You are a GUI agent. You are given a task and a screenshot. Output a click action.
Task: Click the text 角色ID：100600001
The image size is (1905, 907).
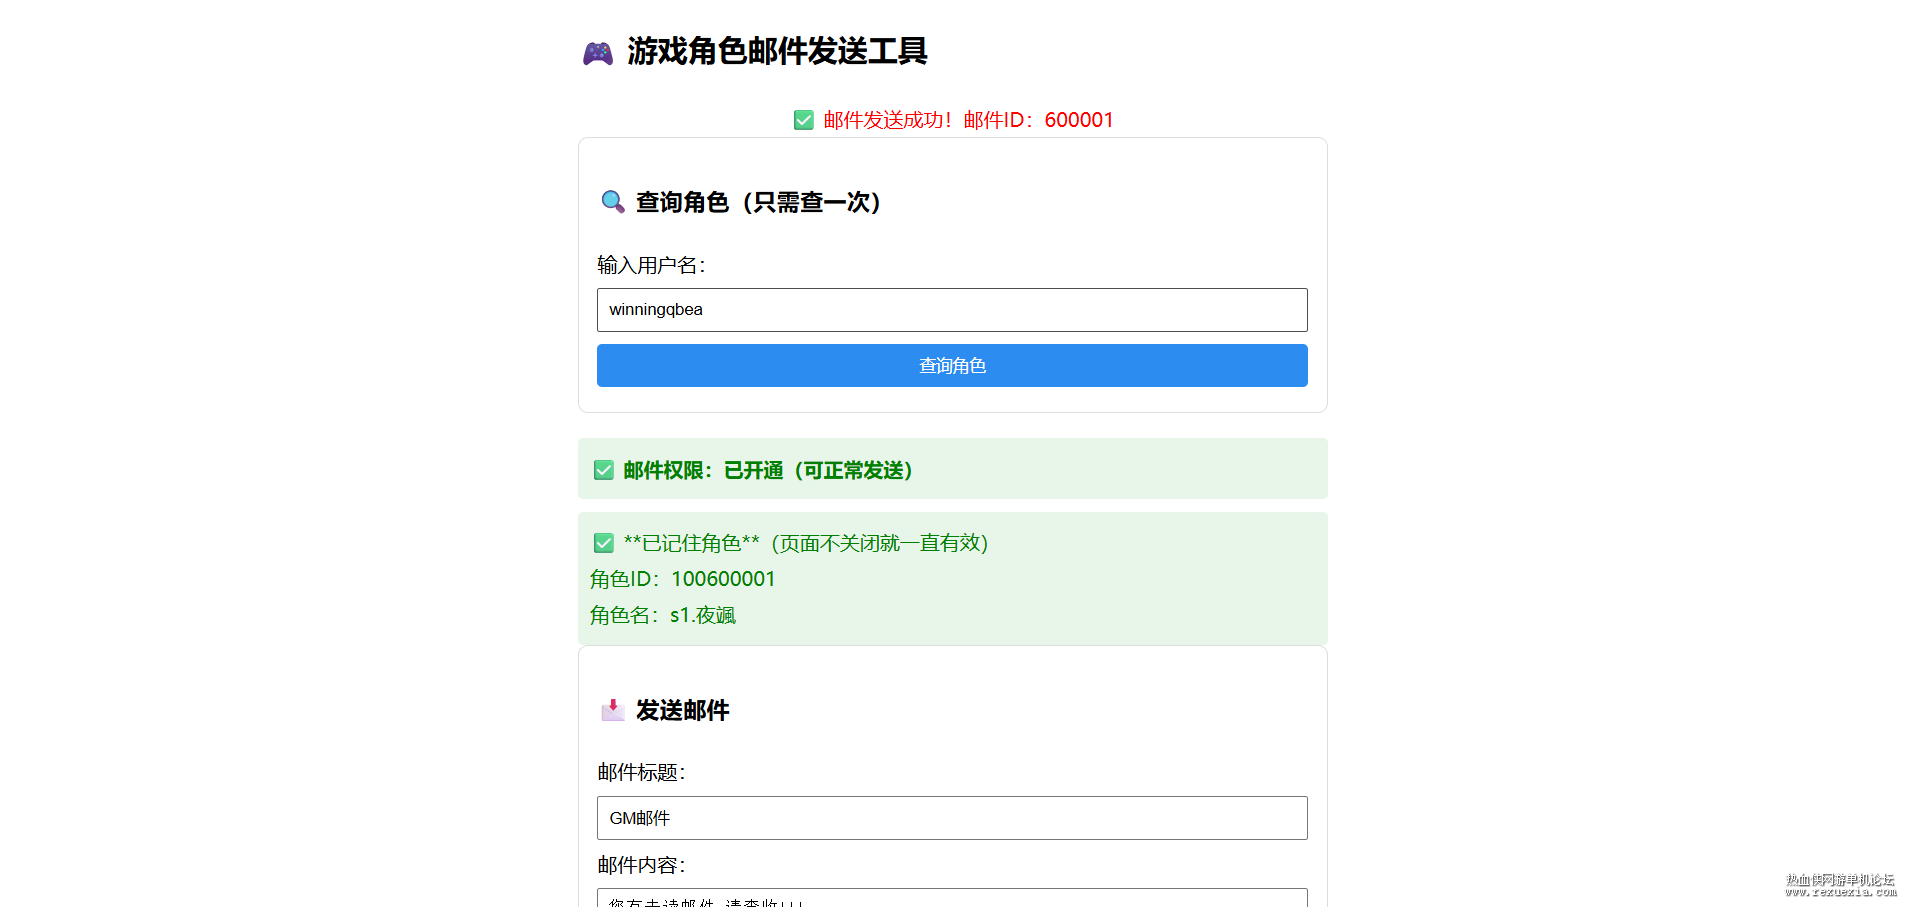(682, 579)
